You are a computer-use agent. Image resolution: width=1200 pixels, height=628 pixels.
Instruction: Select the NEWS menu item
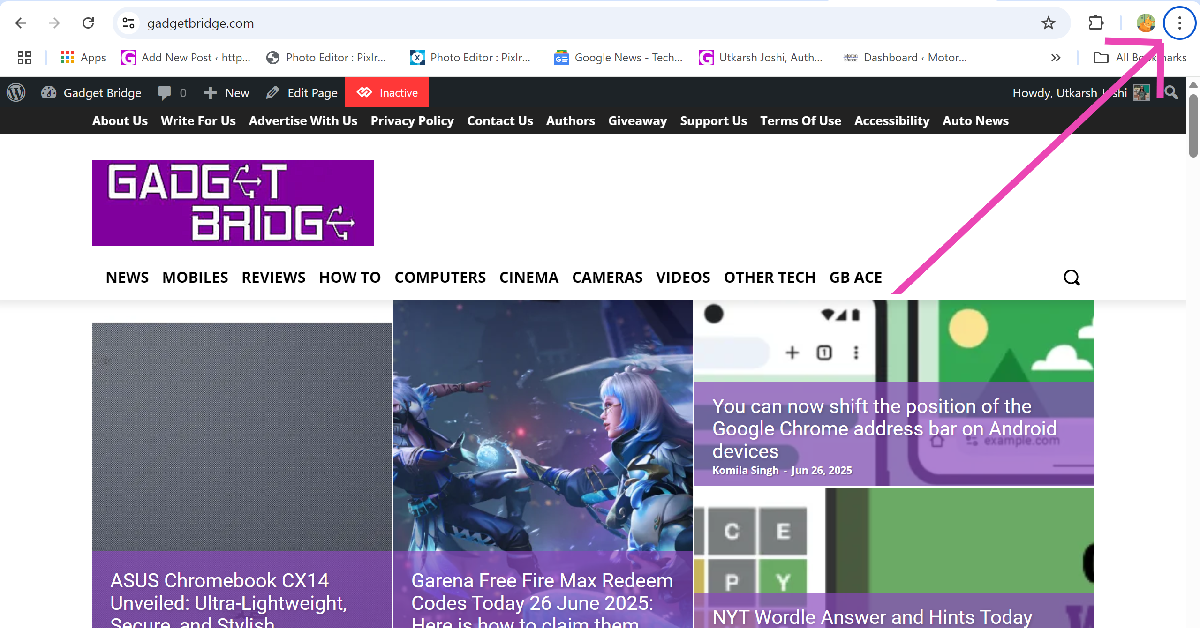click(127, 277)
